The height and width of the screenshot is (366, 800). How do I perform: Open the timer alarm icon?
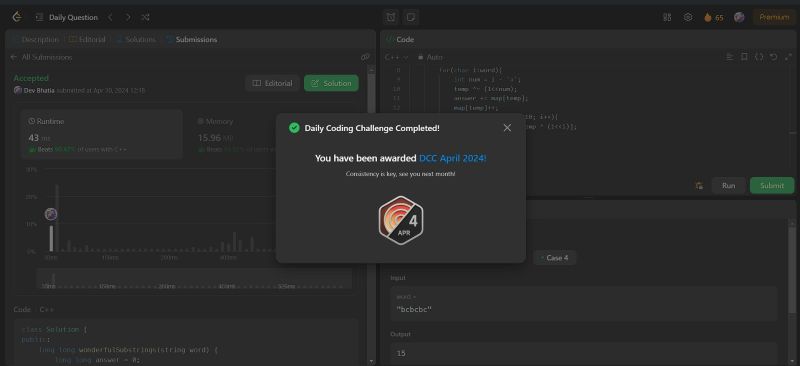391,17
